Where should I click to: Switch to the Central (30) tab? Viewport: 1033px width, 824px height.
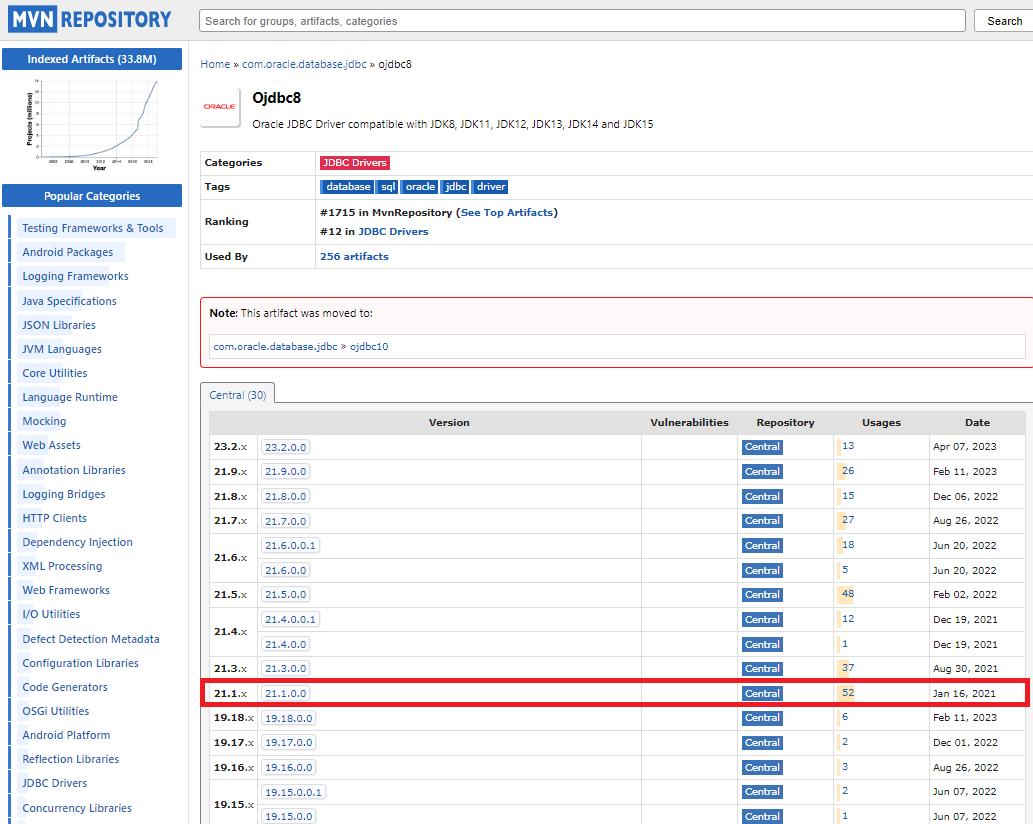click(x=238, y=395)
